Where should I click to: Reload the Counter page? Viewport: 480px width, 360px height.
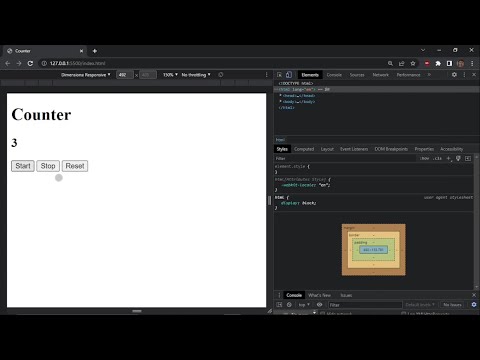click(x=30, y=63)
